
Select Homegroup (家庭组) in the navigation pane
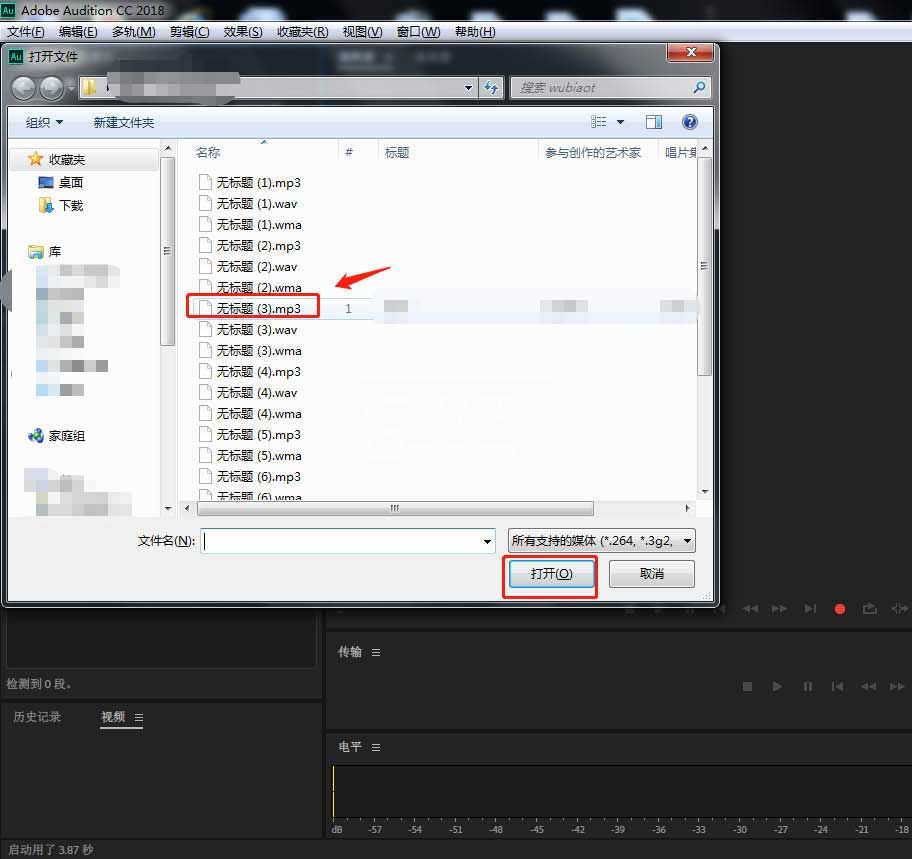click(x=56, y=436)
